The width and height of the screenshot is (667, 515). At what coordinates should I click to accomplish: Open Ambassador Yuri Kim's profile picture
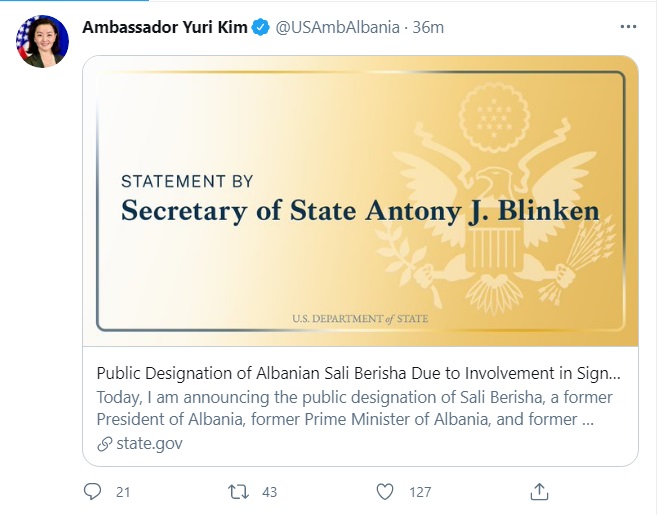[x=42, y=42]
